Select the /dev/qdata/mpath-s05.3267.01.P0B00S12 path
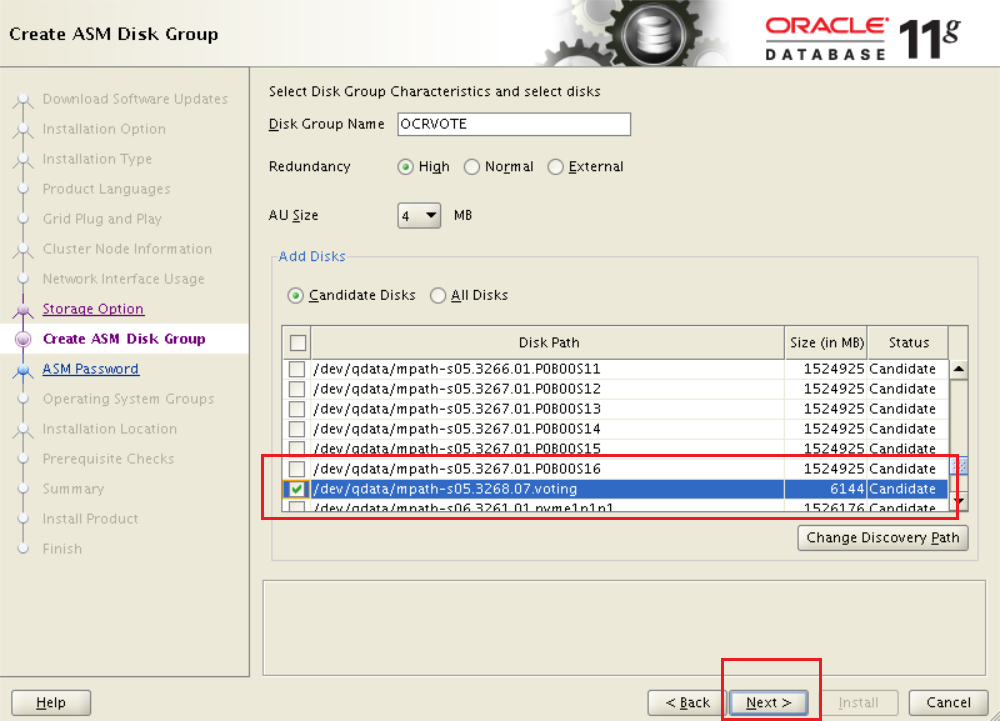The width and height of the screenshot is (1000, 721). (x=457, y=389)
